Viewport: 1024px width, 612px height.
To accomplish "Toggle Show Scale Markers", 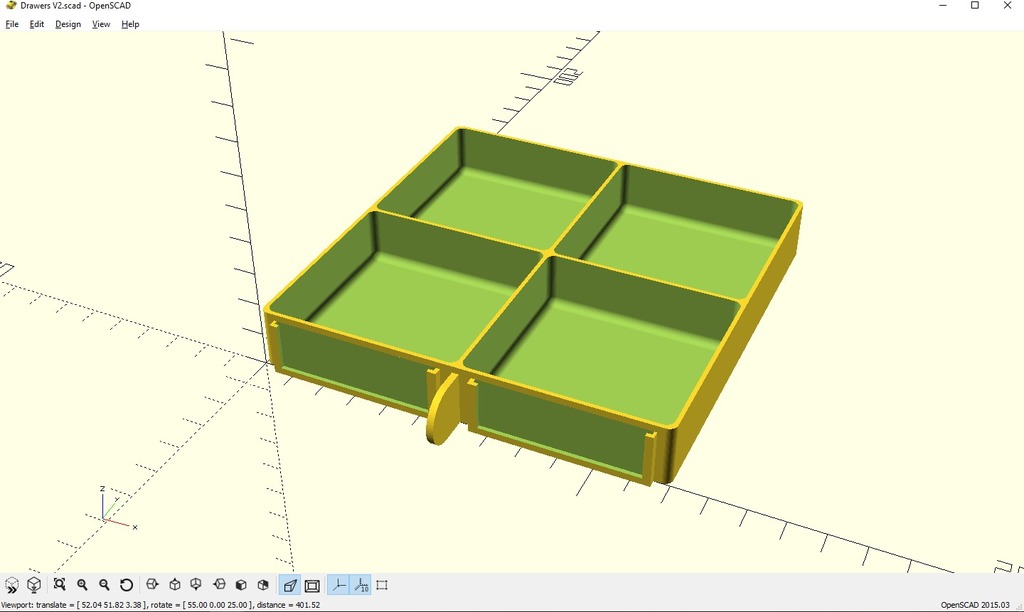I will point(360,585).
